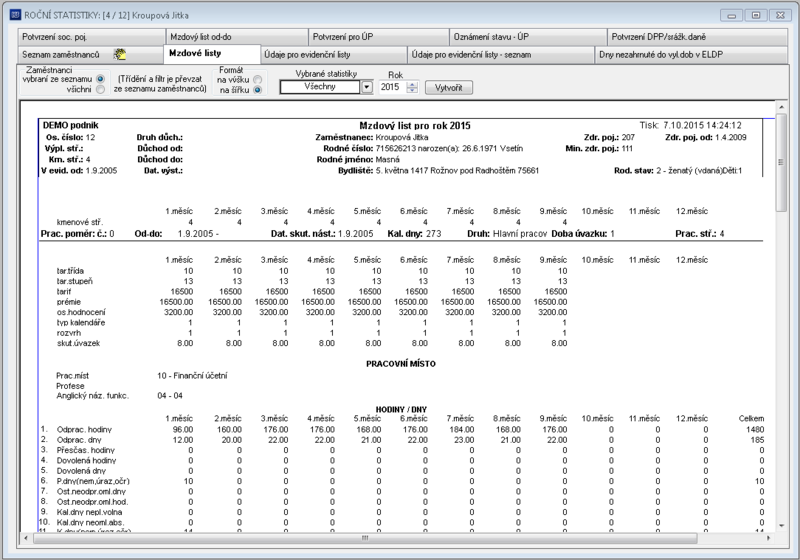Click the application icon in title bar
Viewport: 800px width, 560px height.
[x=15, y=15]
